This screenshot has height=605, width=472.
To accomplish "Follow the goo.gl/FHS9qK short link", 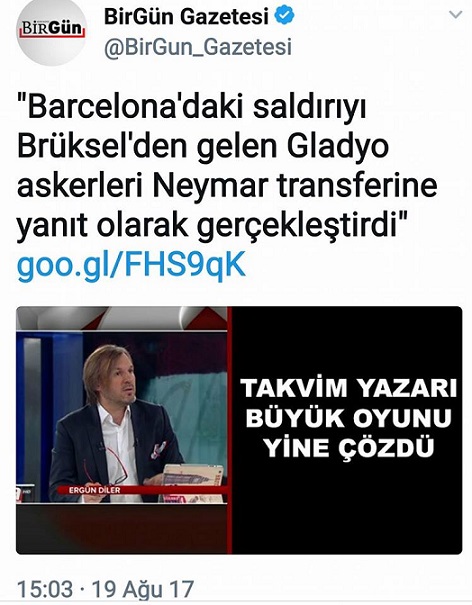I will tap(131, 265).
